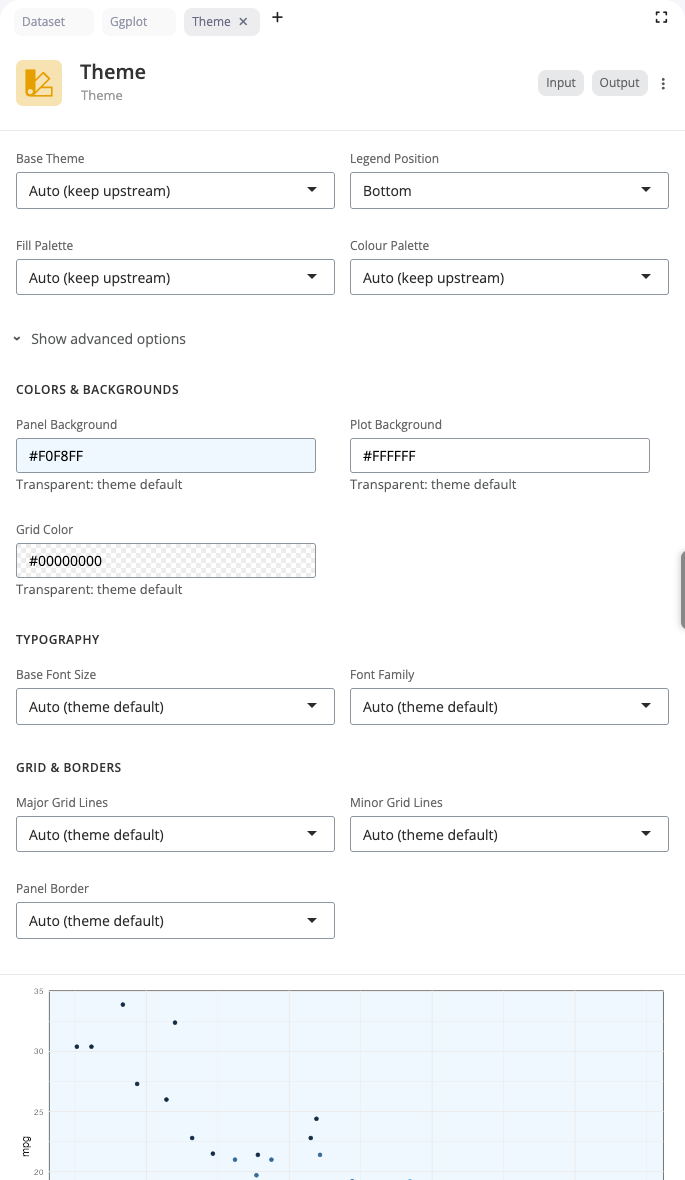Viewport: 685px width, 1180px height.
Task: Click the Input button
Action: click(561, 83)
